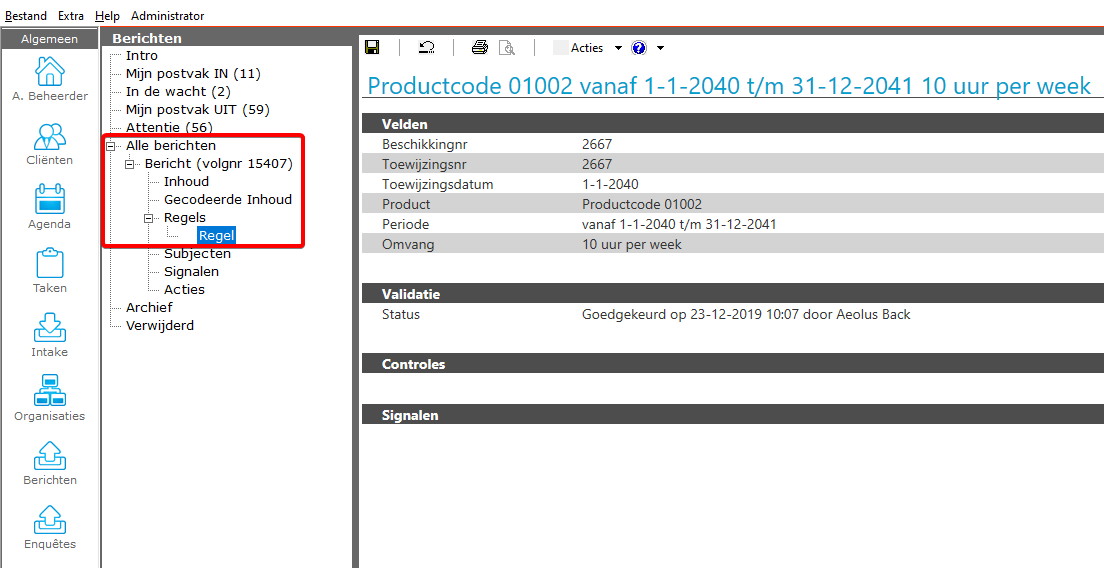Open the Agenda calendar
The height and width of the screenshot is (568, 1104).
click(x=50, y=207)
